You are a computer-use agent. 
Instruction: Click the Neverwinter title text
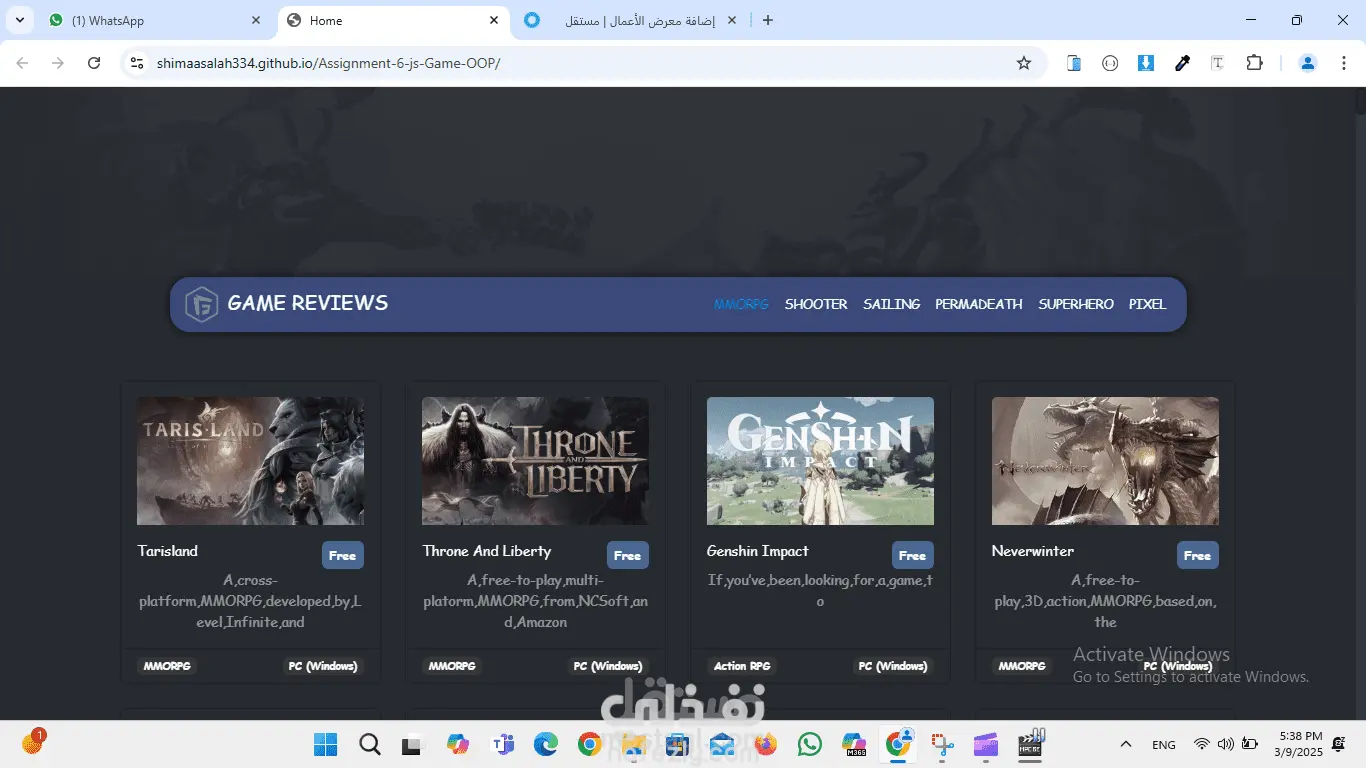(x=1033, y=551)
